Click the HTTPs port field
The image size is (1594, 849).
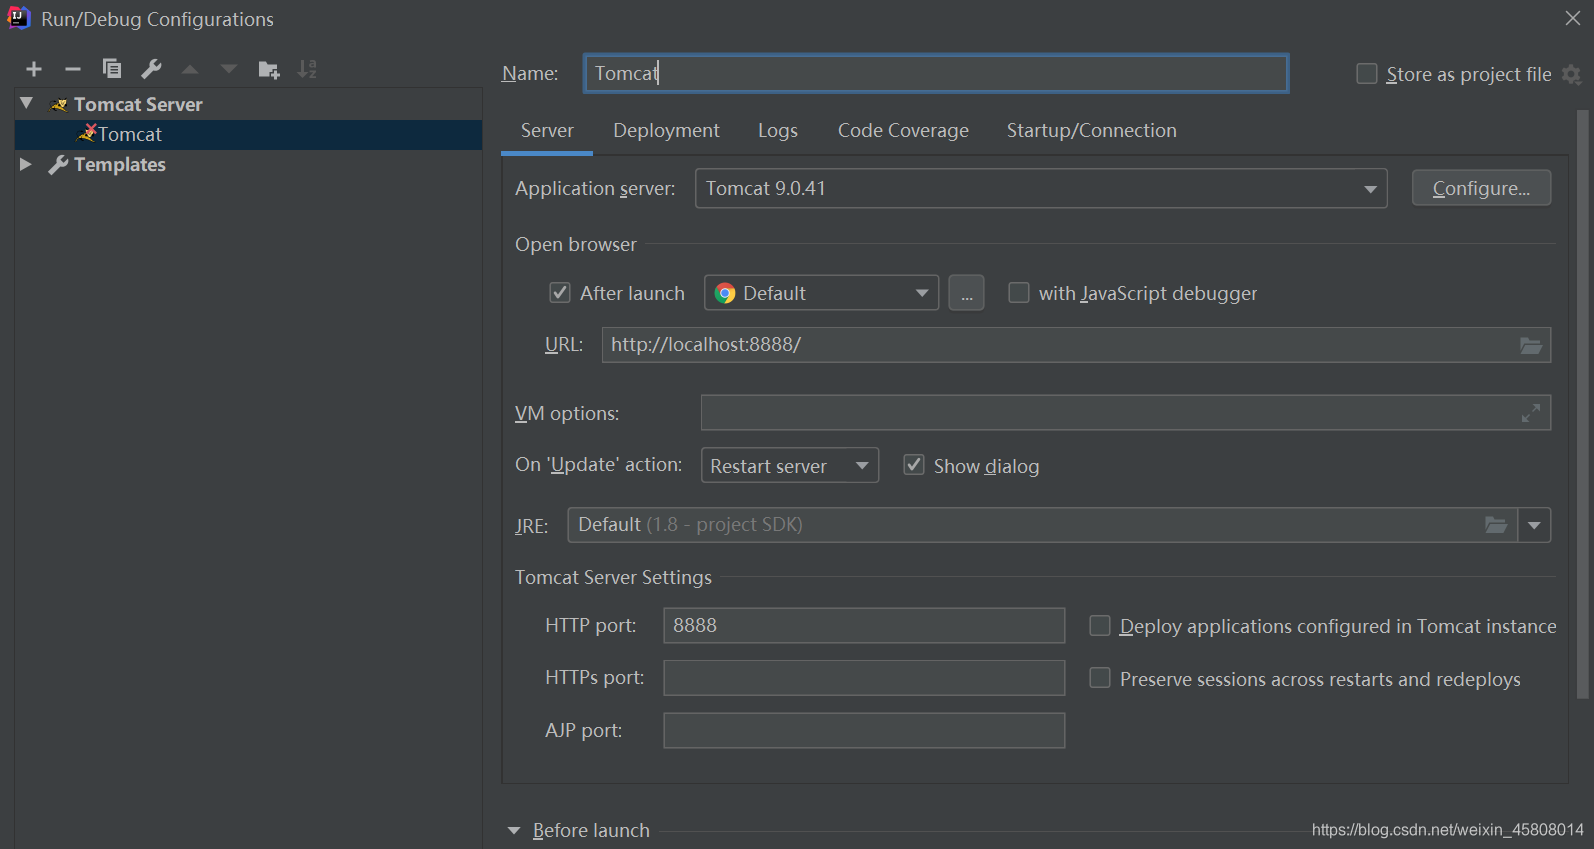click(864, 677)
